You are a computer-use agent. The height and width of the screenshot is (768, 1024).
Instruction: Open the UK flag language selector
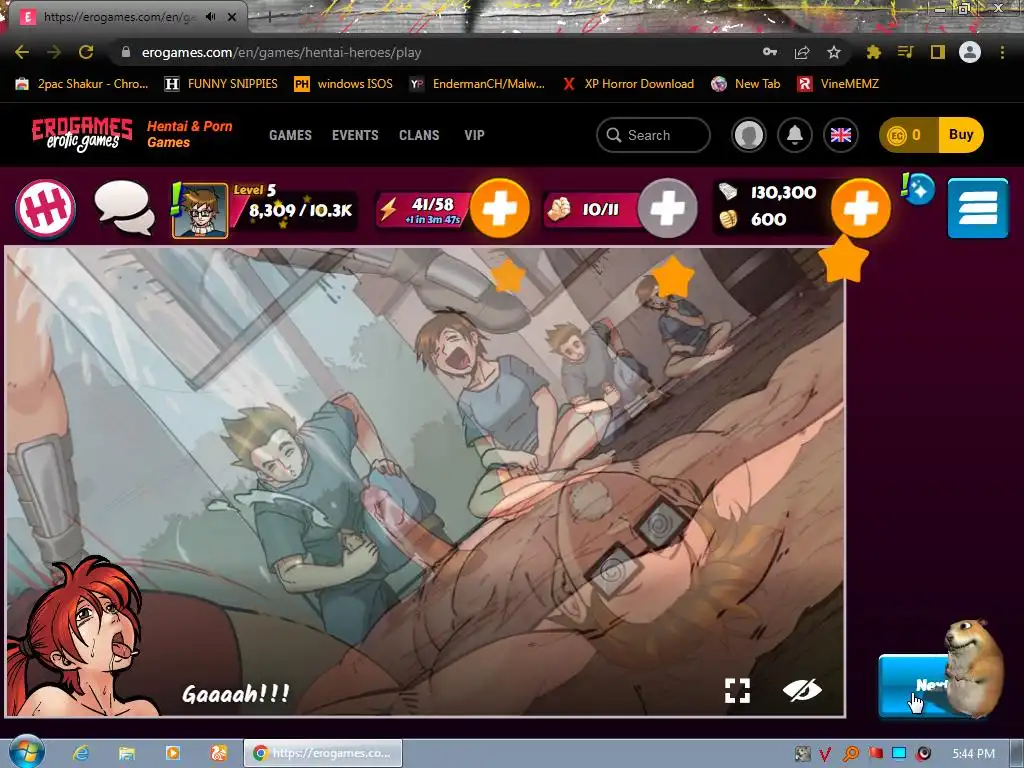tap(840, 135)
